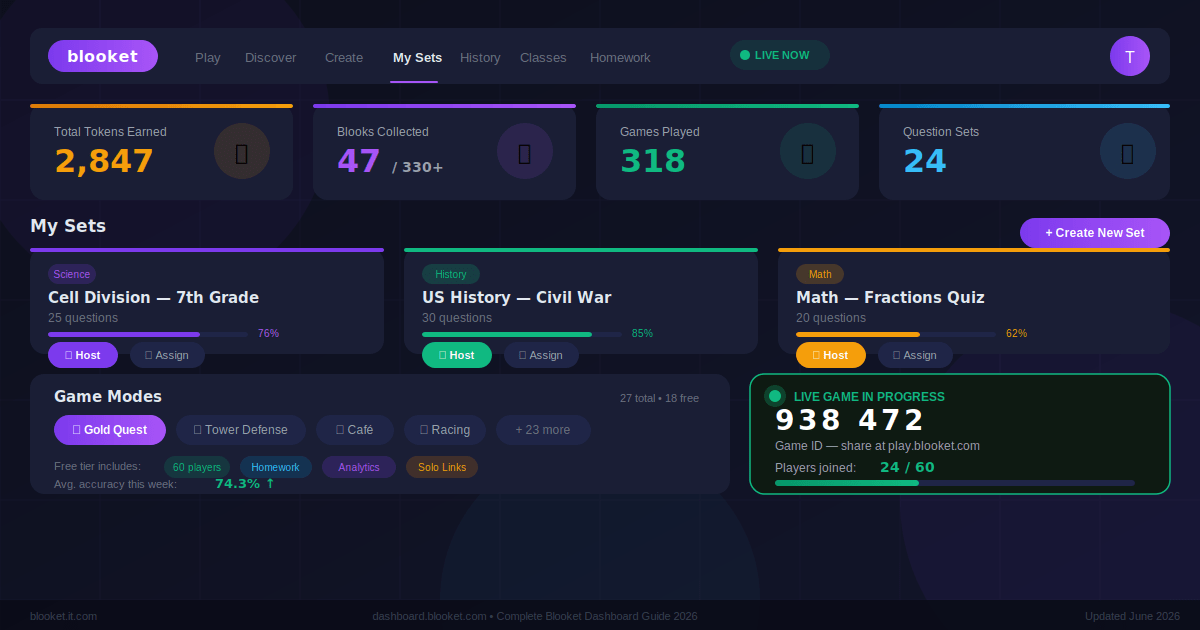
Task: Click the 74.3% accuracy value
Action: (245, 484)
